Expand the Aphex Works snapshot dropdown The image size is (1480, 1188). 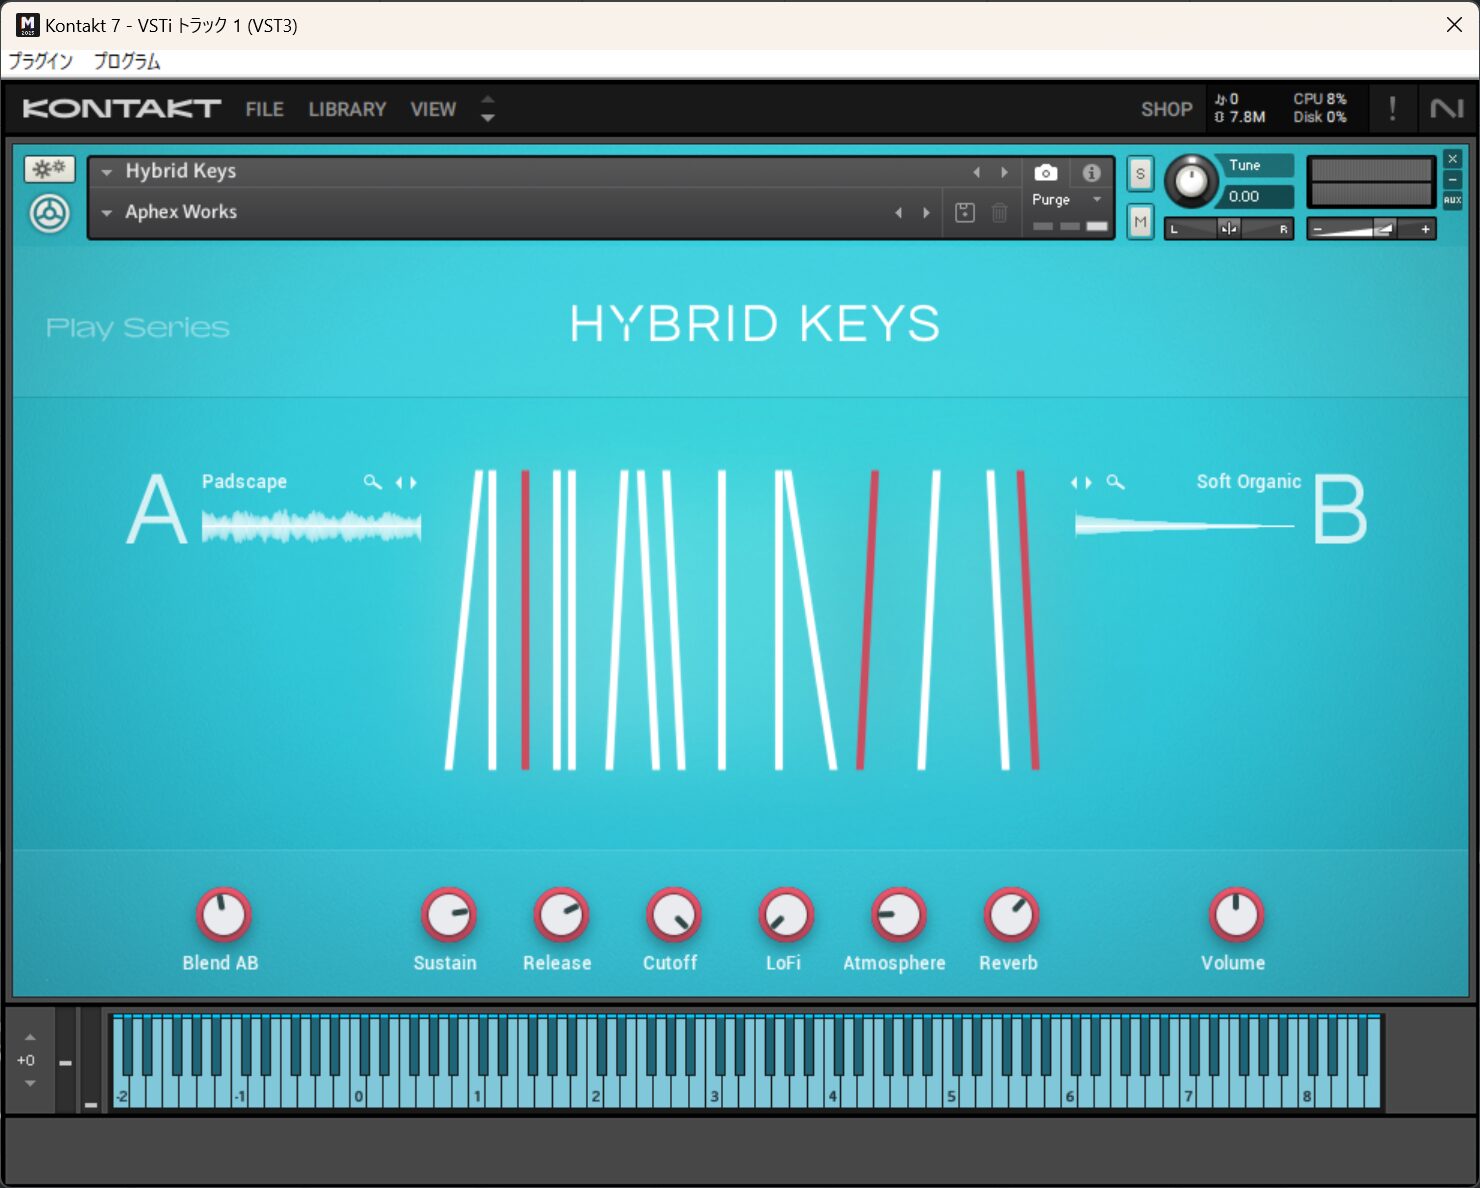tap(106, 212)
